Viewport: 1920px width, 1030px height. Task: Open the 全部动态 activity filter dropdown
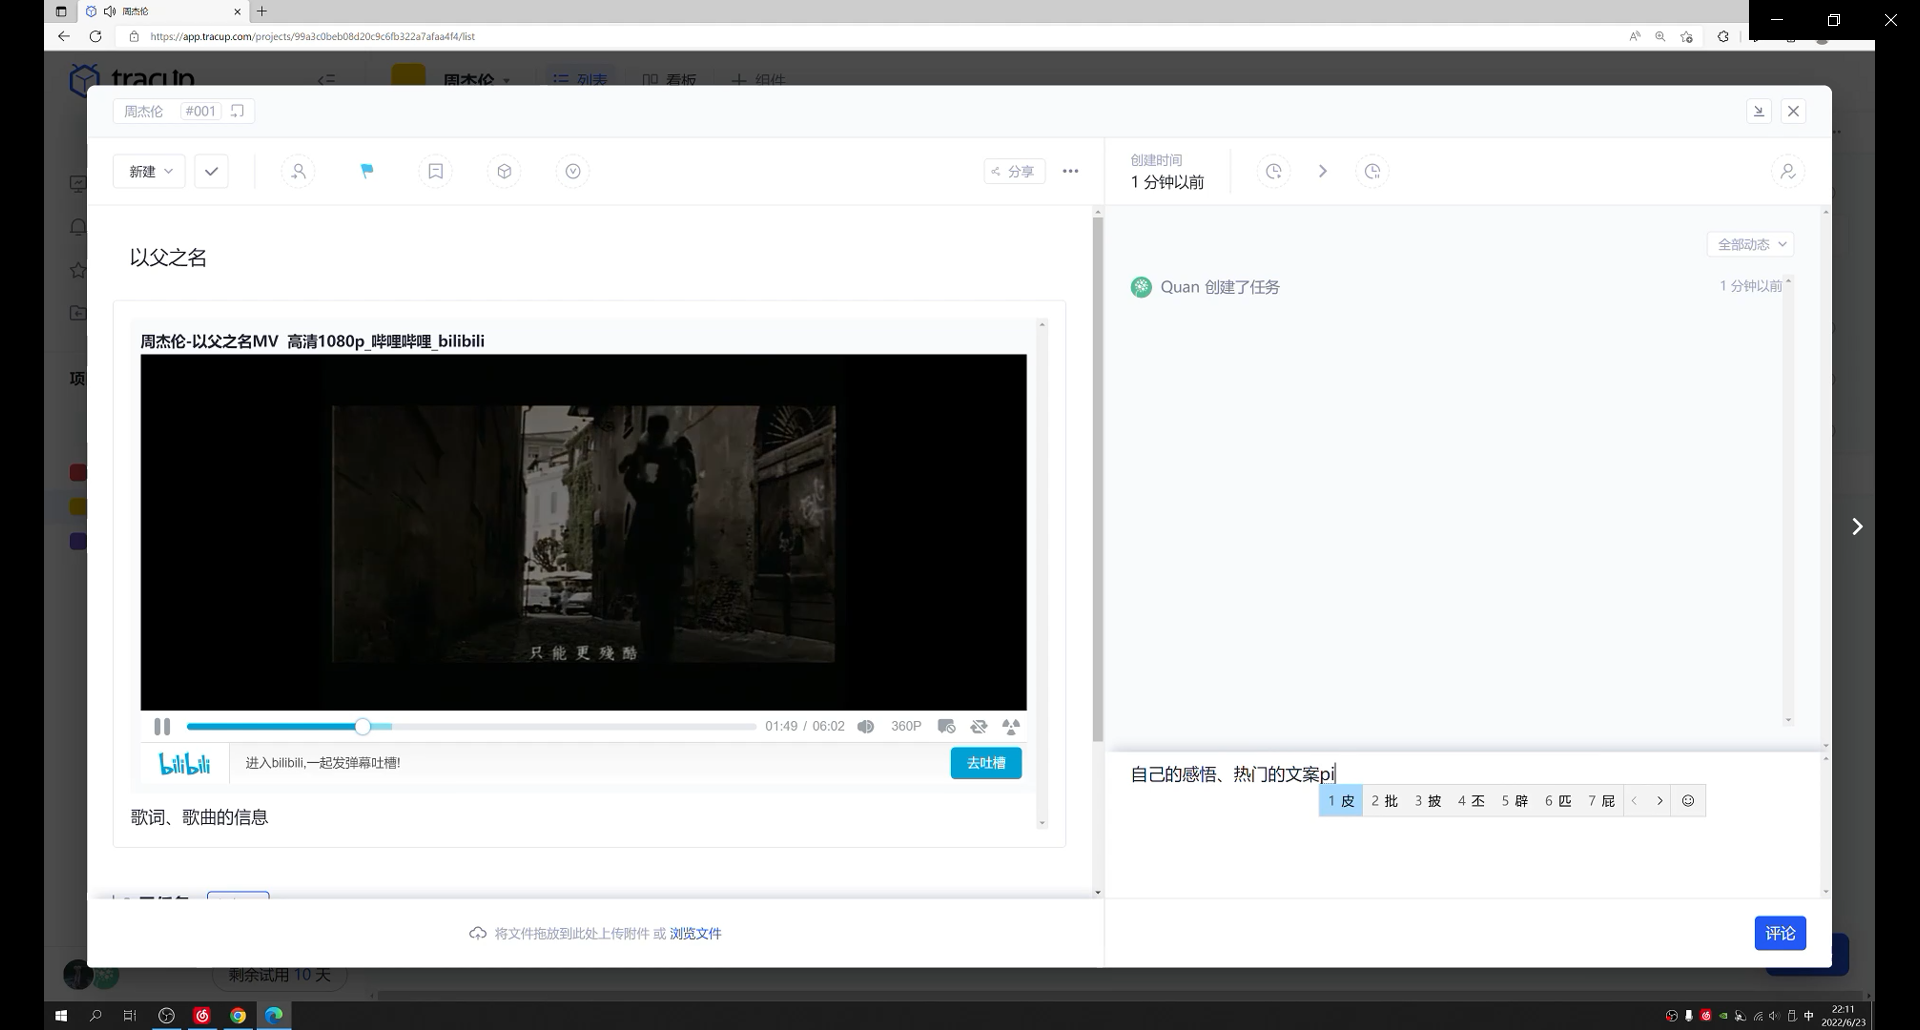click(x=1750, y=245)
